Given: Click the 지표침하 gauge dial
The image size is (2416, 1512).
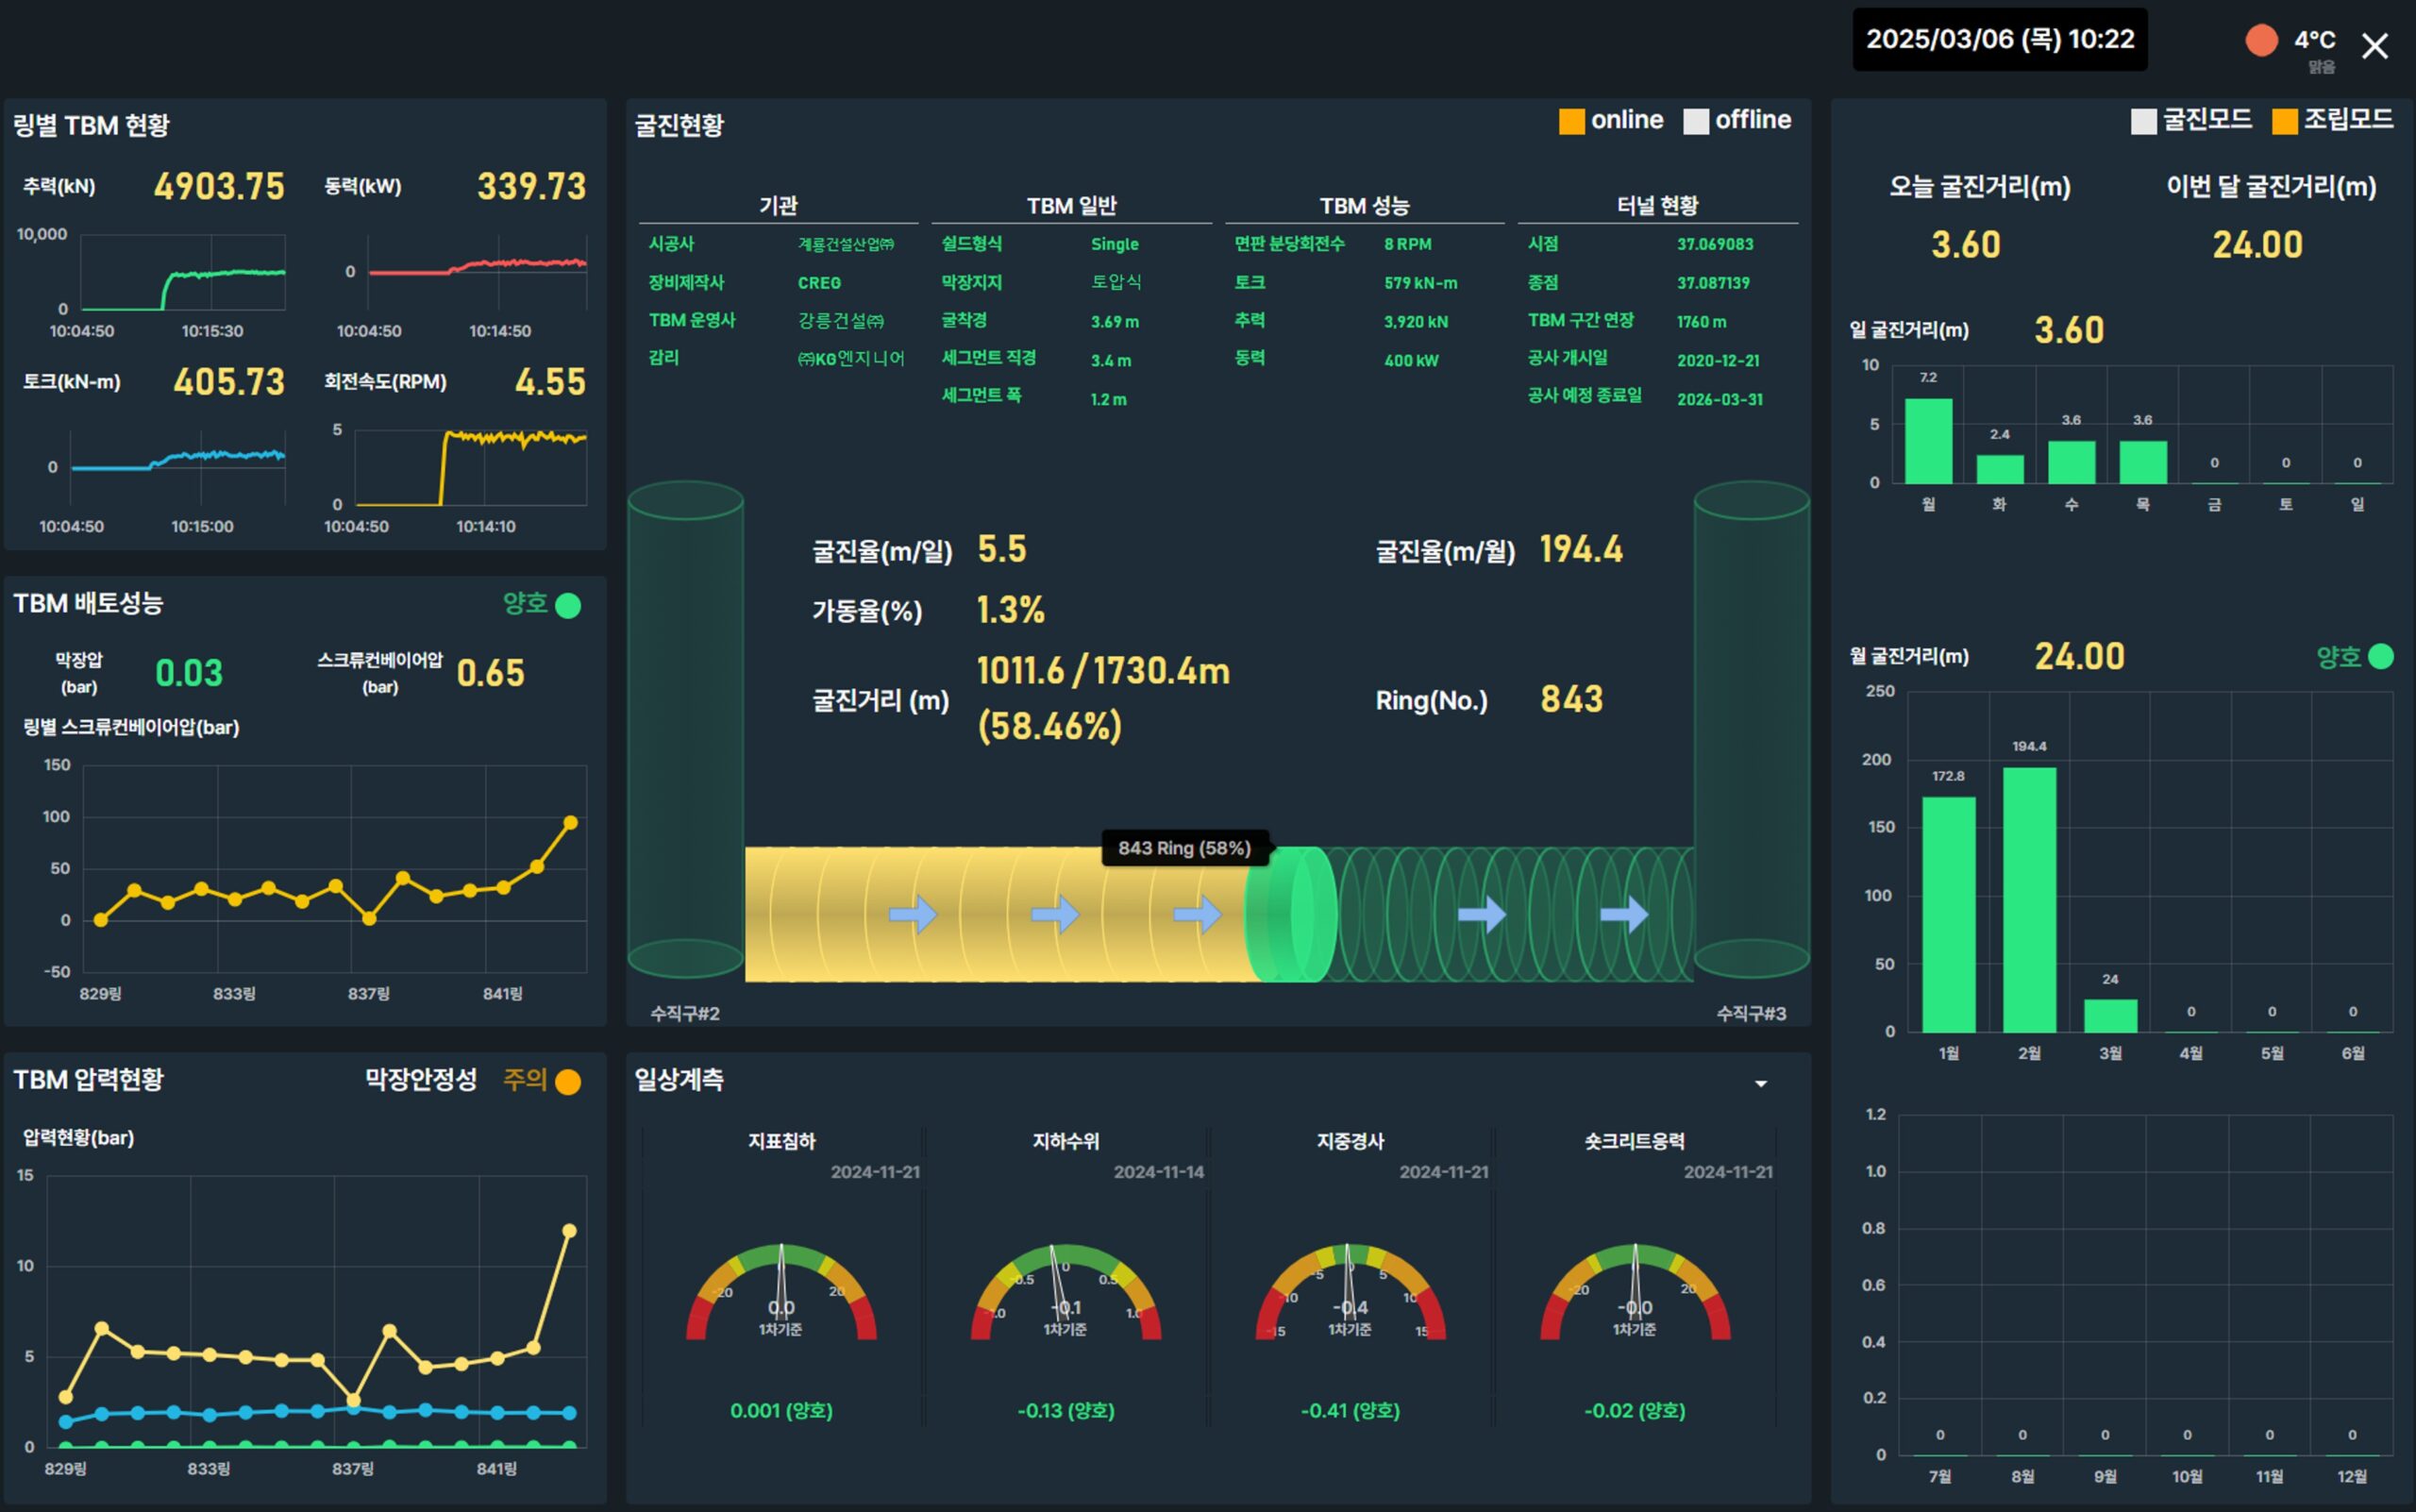Looking at the screenshot, I should 781,1292.
